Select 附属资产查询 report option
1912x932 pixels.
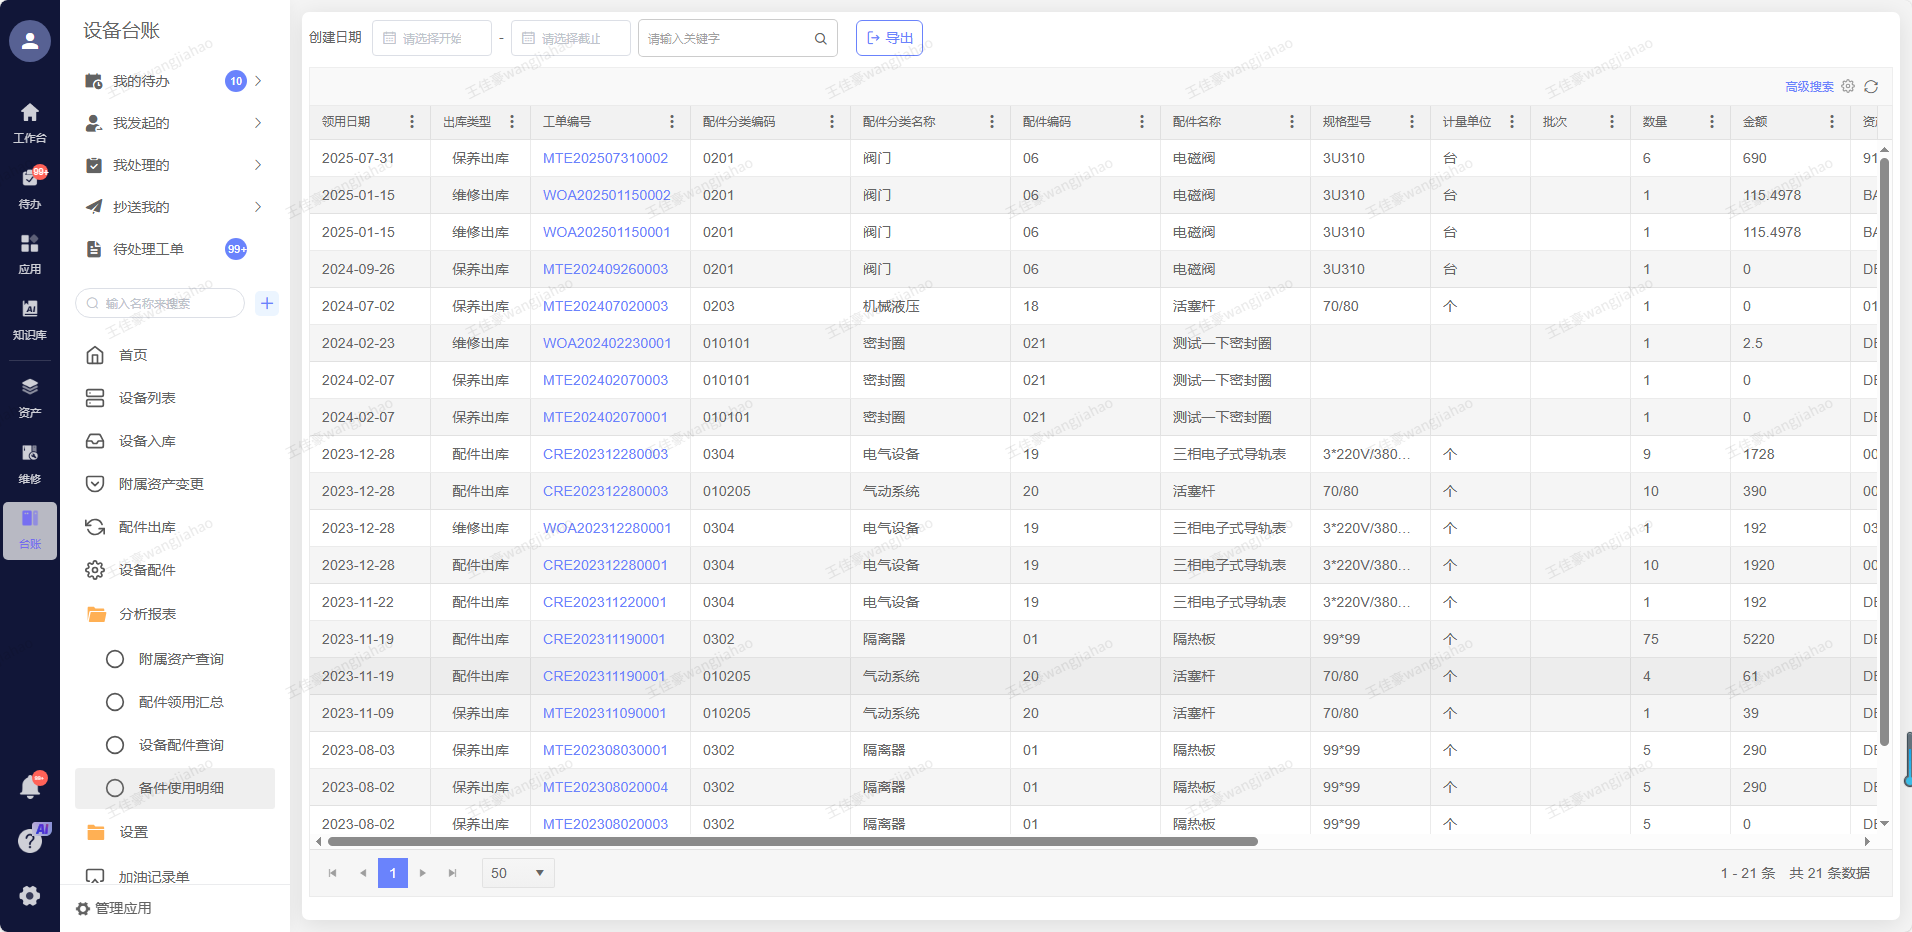pyautogui.click(x=181, y=659)
